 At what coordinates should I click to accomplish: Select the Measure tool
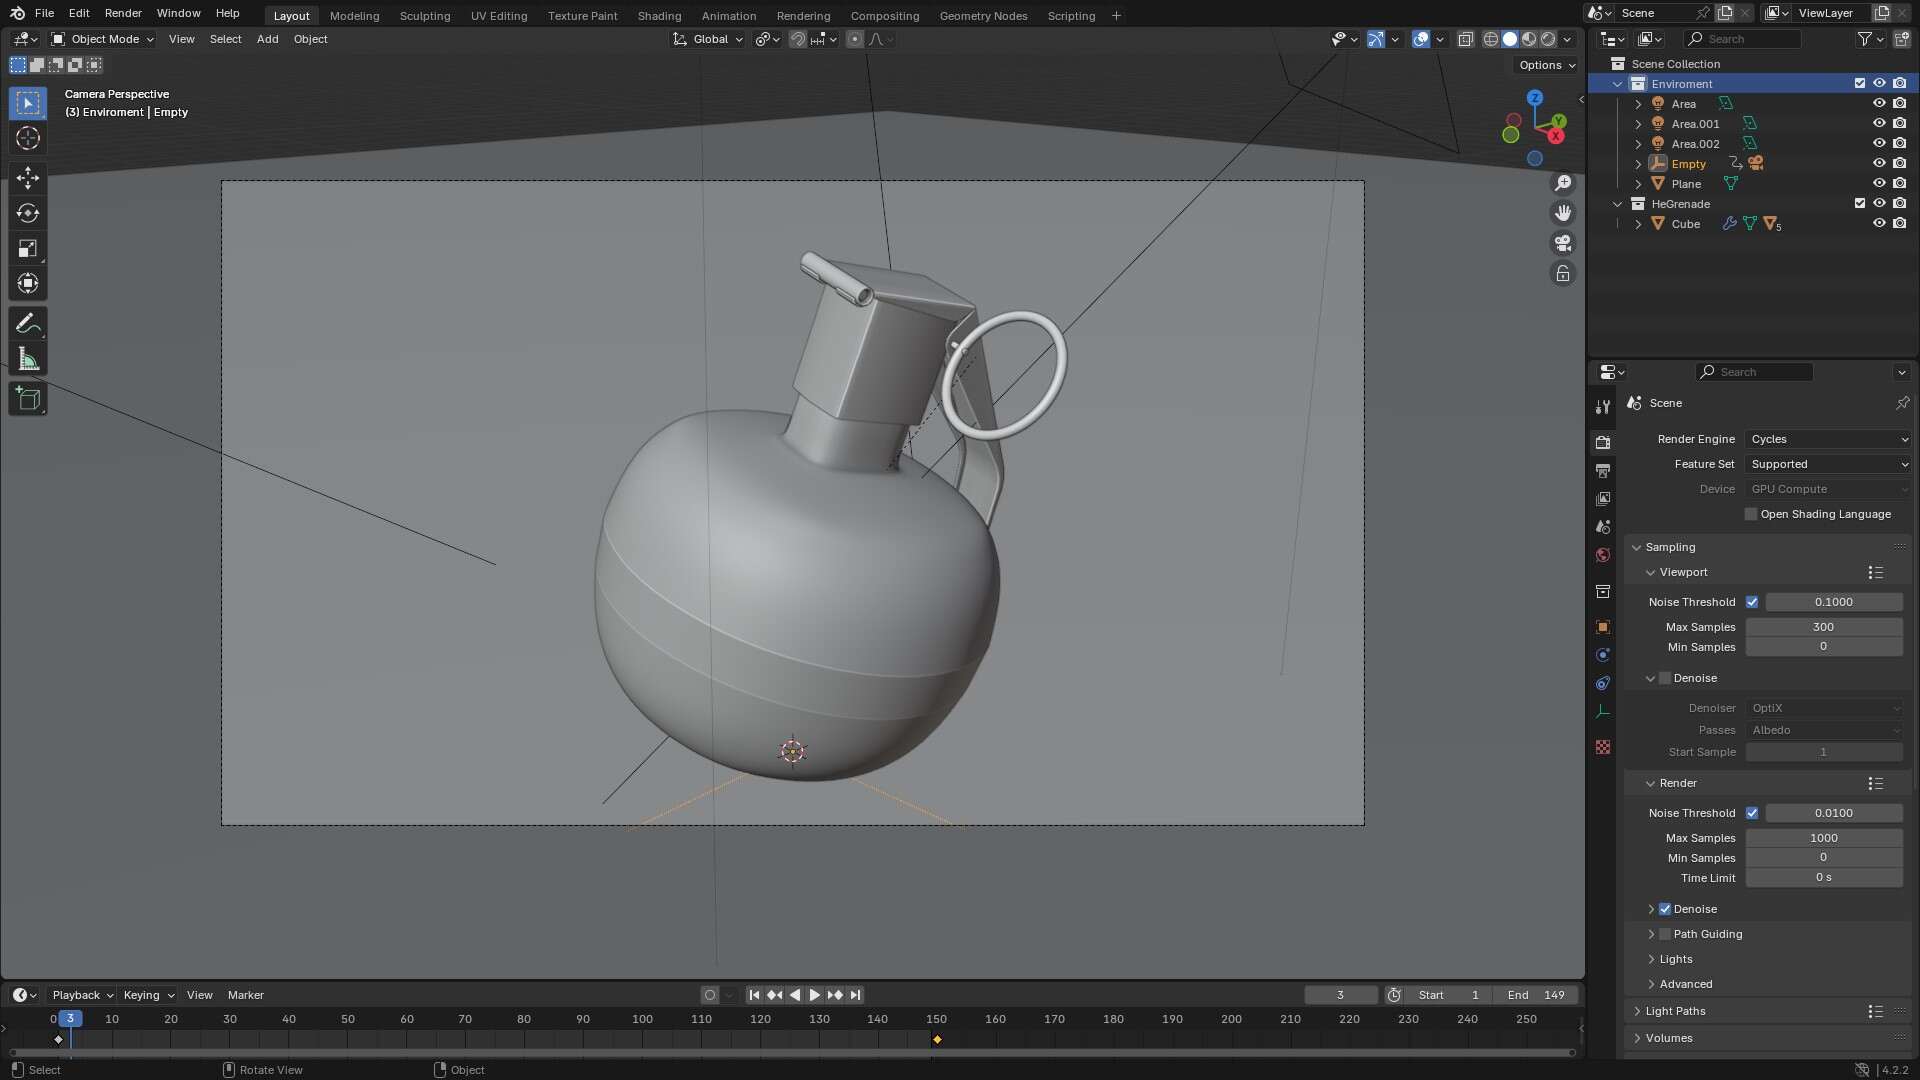pyautogui.click(x=28, y=359)
